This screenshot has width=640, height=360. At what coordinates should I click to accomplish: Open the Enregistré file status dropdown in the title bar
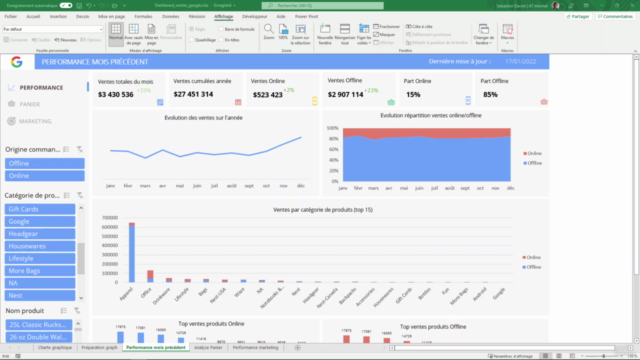pos(234,6)
